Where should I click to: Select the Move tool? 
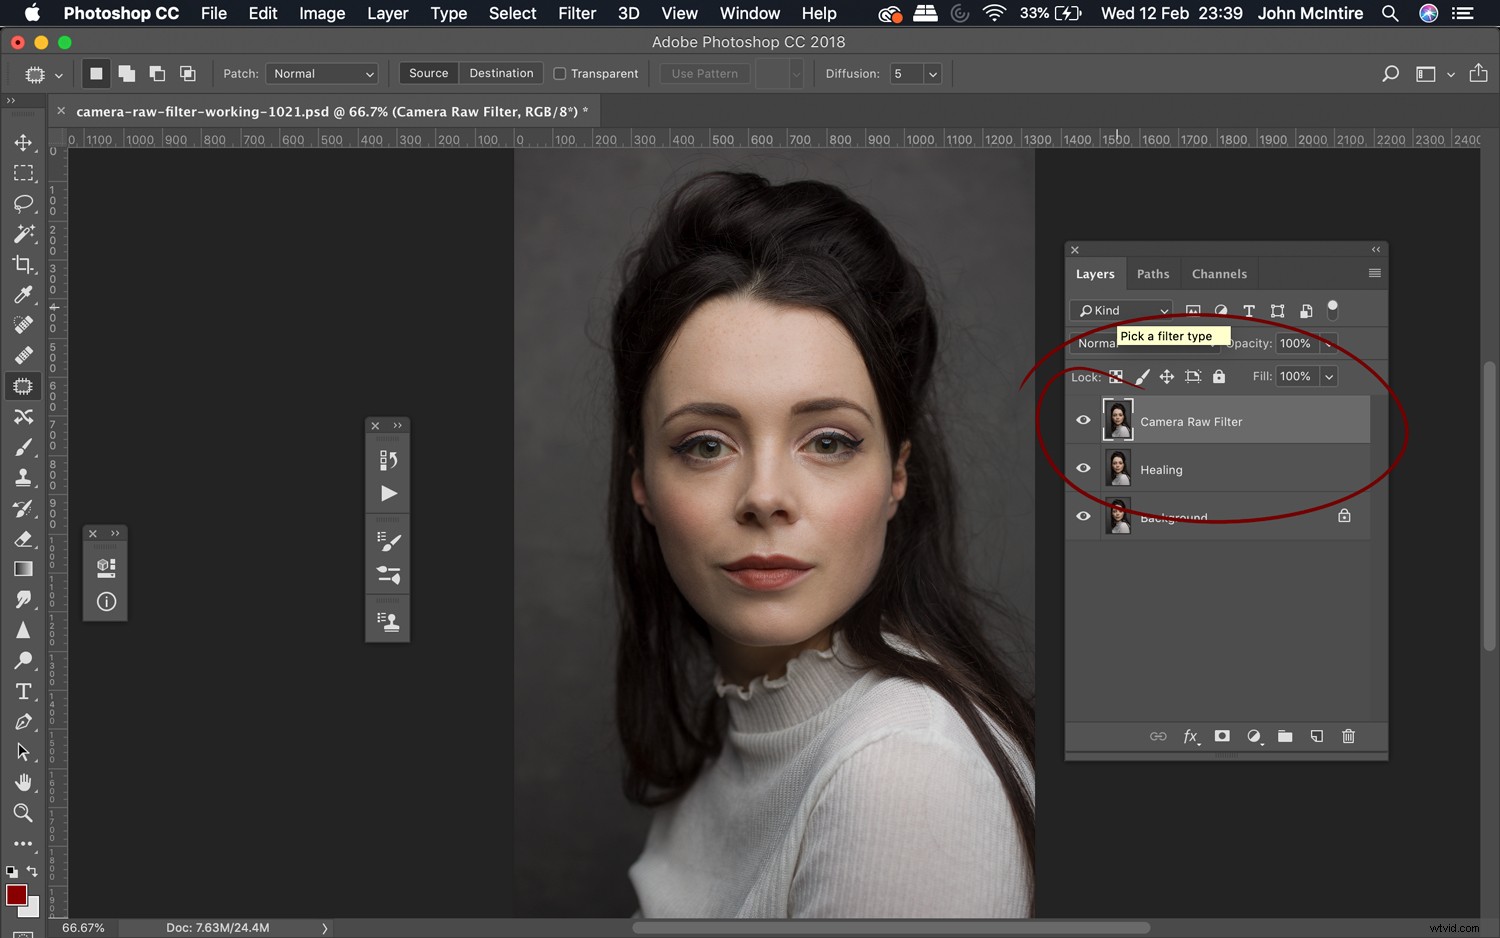24,142
